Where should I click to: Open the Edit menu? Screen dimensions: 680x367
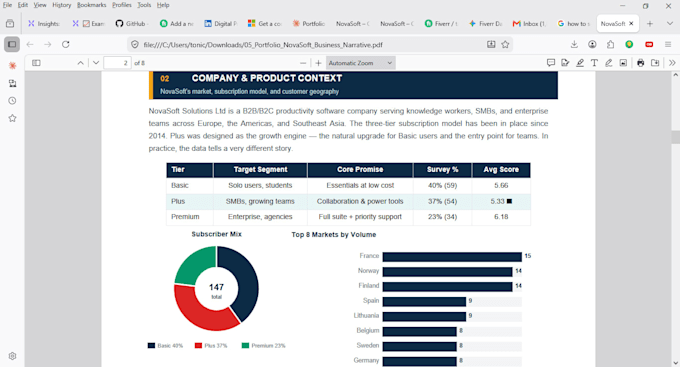(23, 5)
